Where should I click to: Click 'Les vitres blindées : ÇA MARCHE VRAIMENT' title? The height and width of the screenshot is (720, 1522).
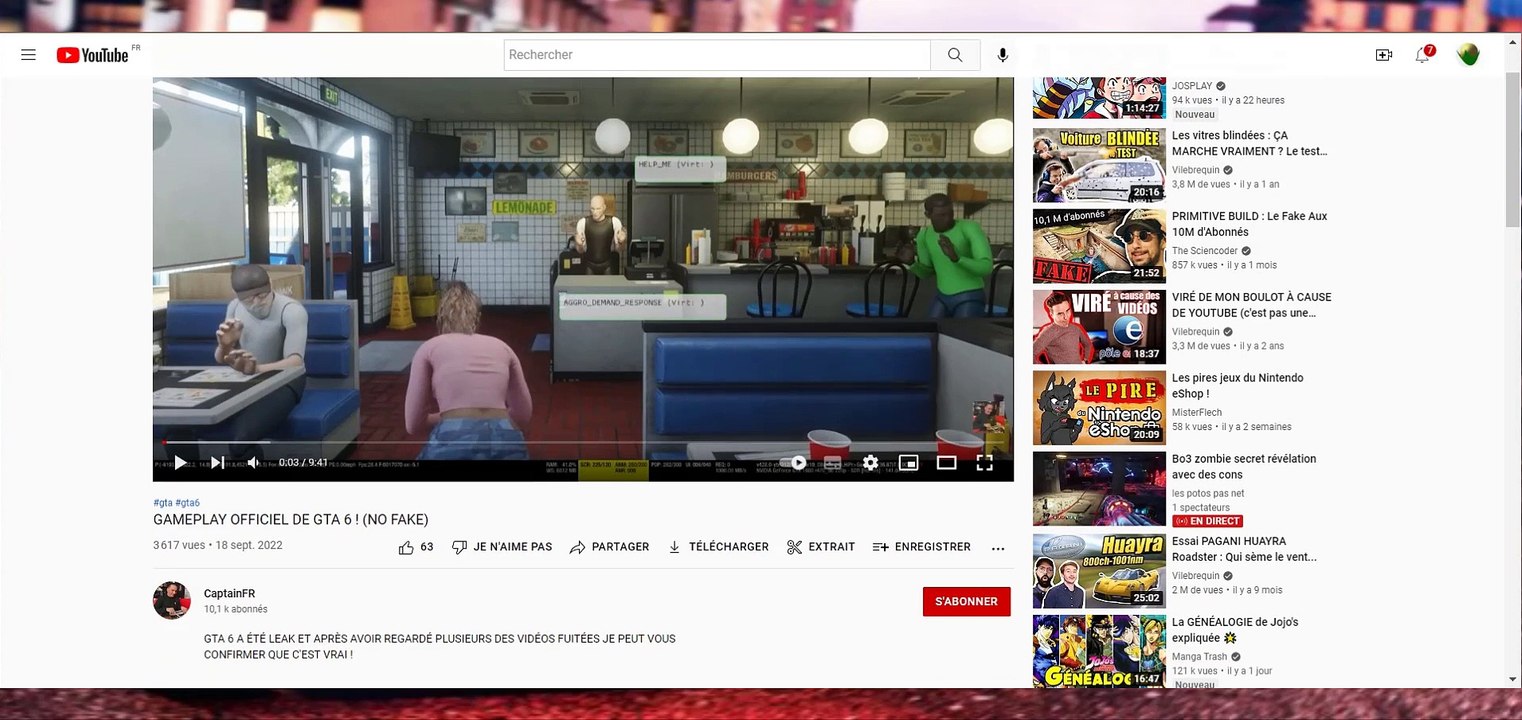tap(1250, 143)
